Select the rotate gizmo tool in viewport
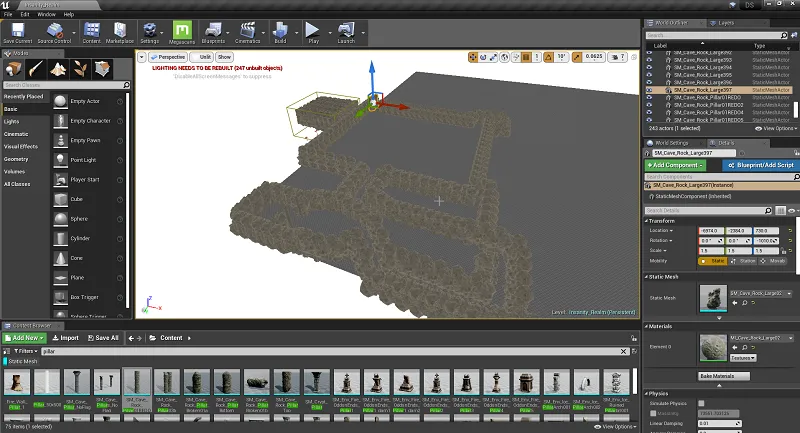 point(483,57)
